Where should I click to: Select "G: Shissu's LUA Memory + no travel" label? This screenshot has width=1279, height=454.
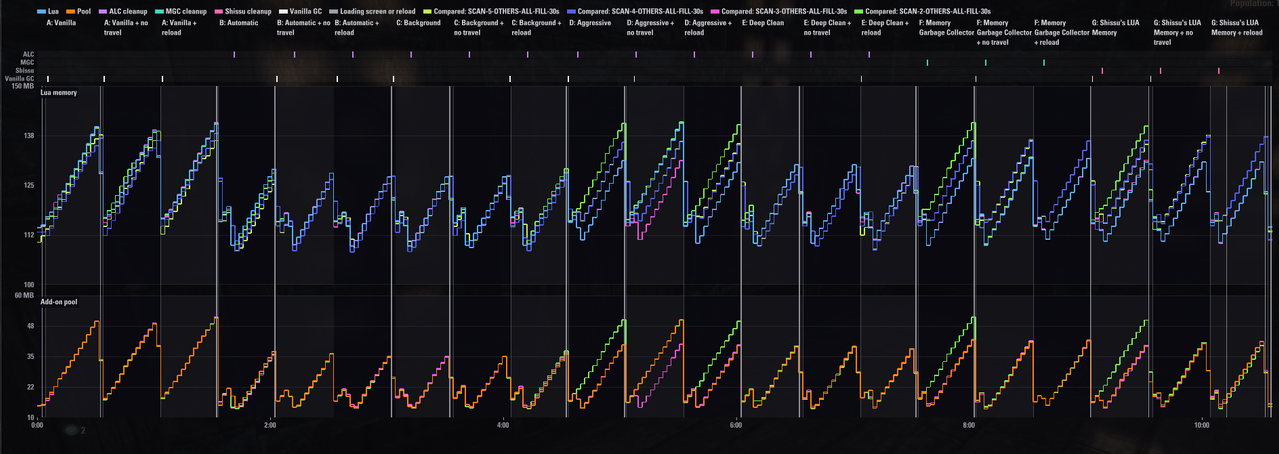(x=1178, y=32)
